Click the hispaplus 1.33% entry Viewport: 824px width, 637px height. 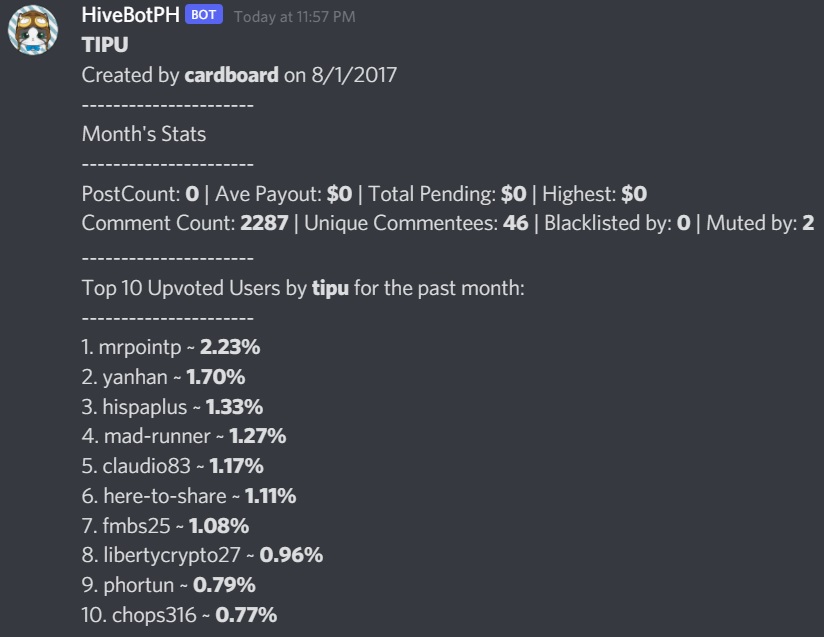pos(172,407)
